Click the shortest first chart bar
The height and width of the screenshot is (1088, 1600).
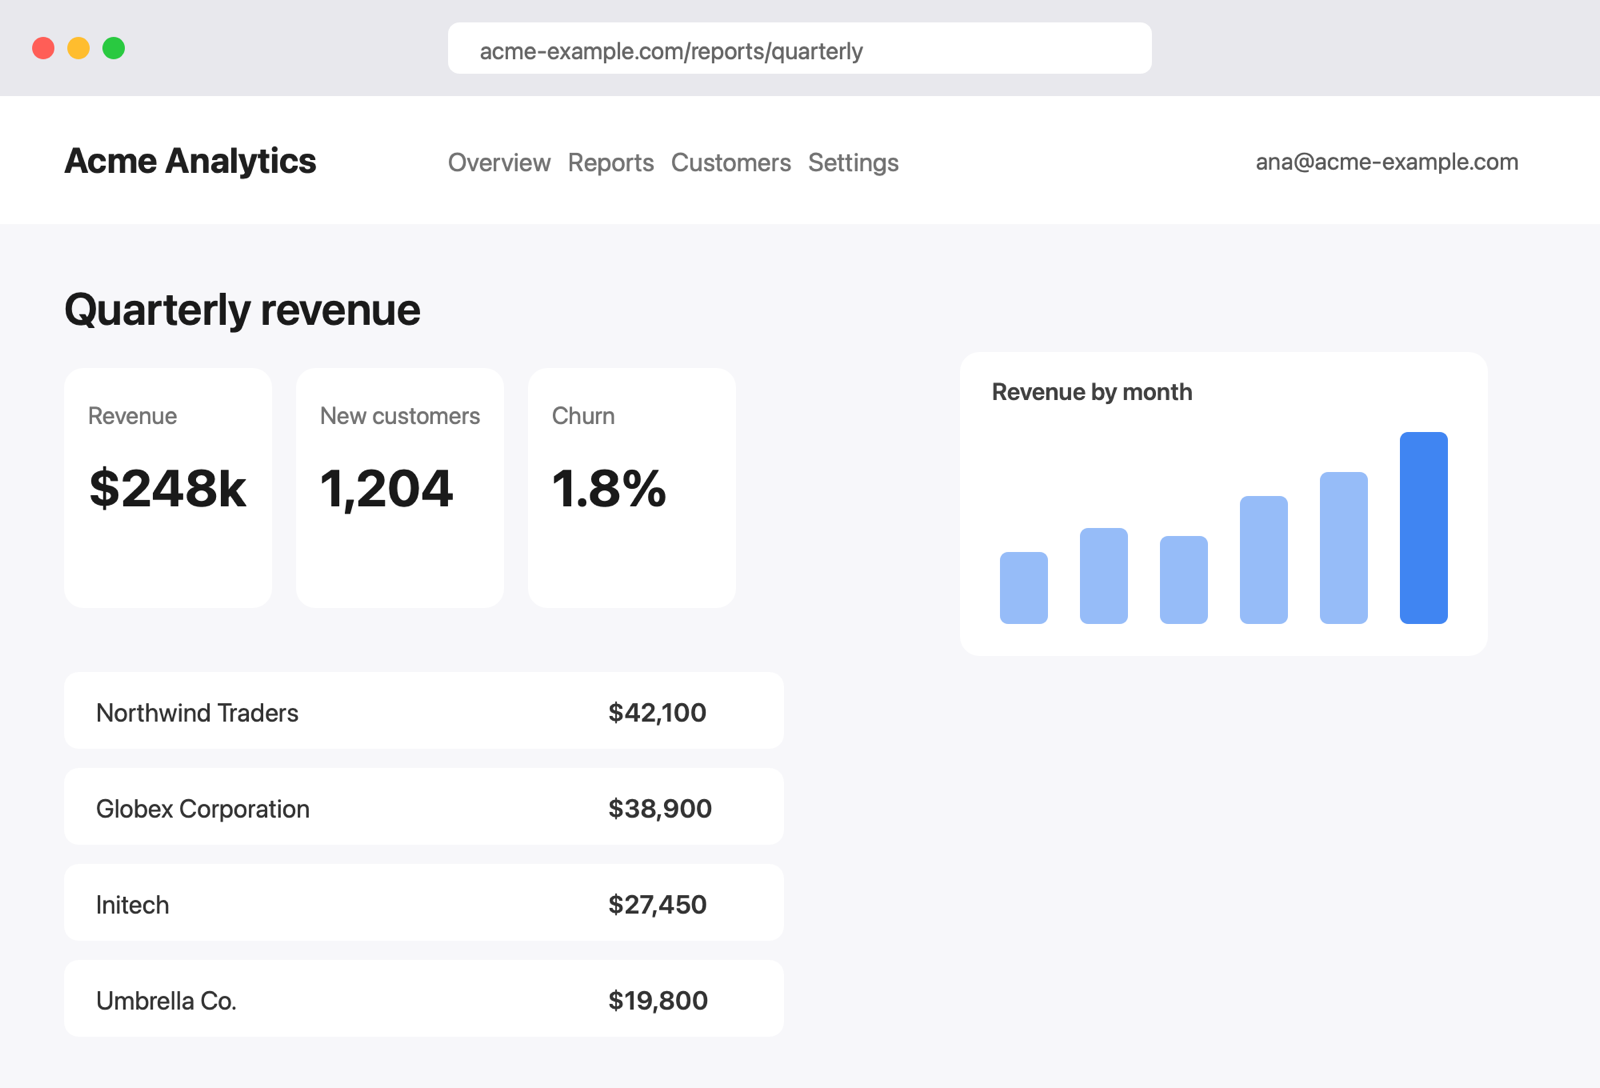(x=1024, y=588)
